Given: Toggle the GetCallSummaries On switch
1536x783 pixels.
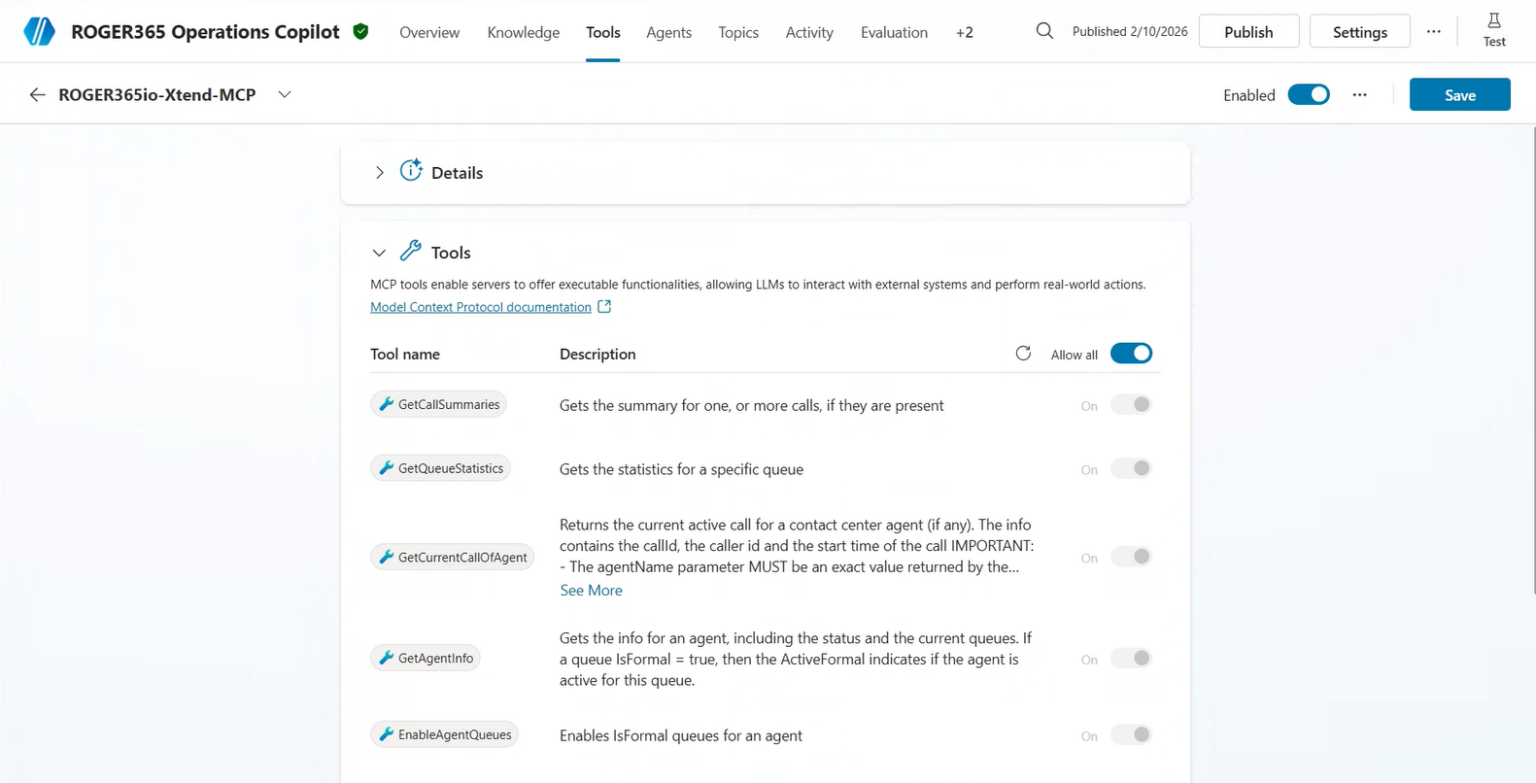Looking at the screenshot, I should pos(1131,405).
